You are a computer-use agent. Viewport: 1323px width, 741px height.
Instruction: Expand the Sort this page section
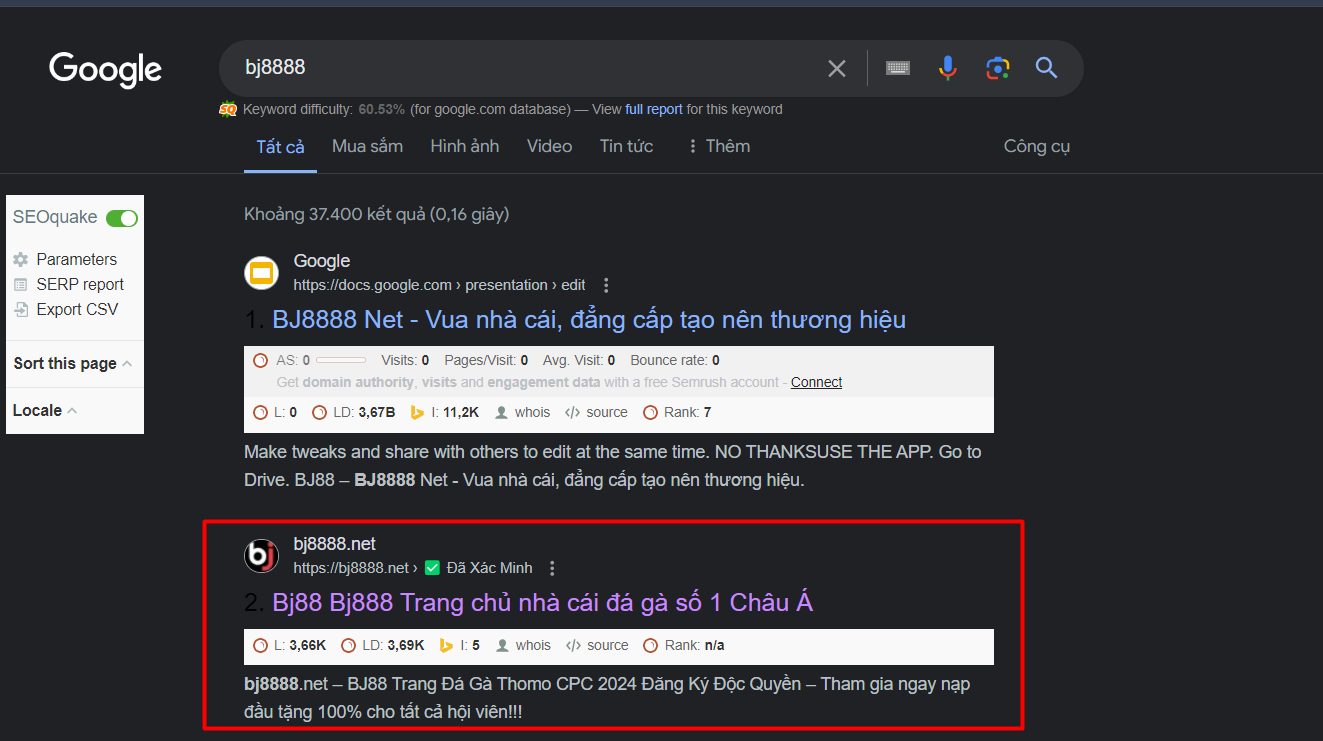coord(73,363)
